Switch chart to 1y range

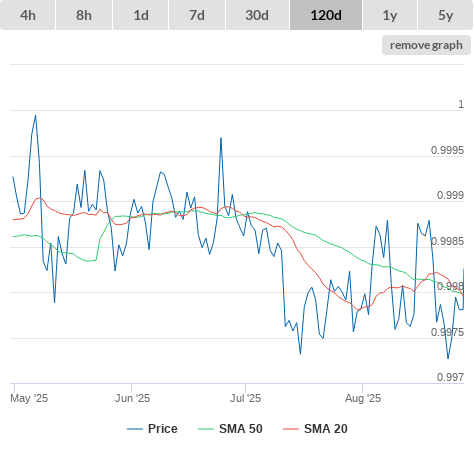click(x=390, y=15)
